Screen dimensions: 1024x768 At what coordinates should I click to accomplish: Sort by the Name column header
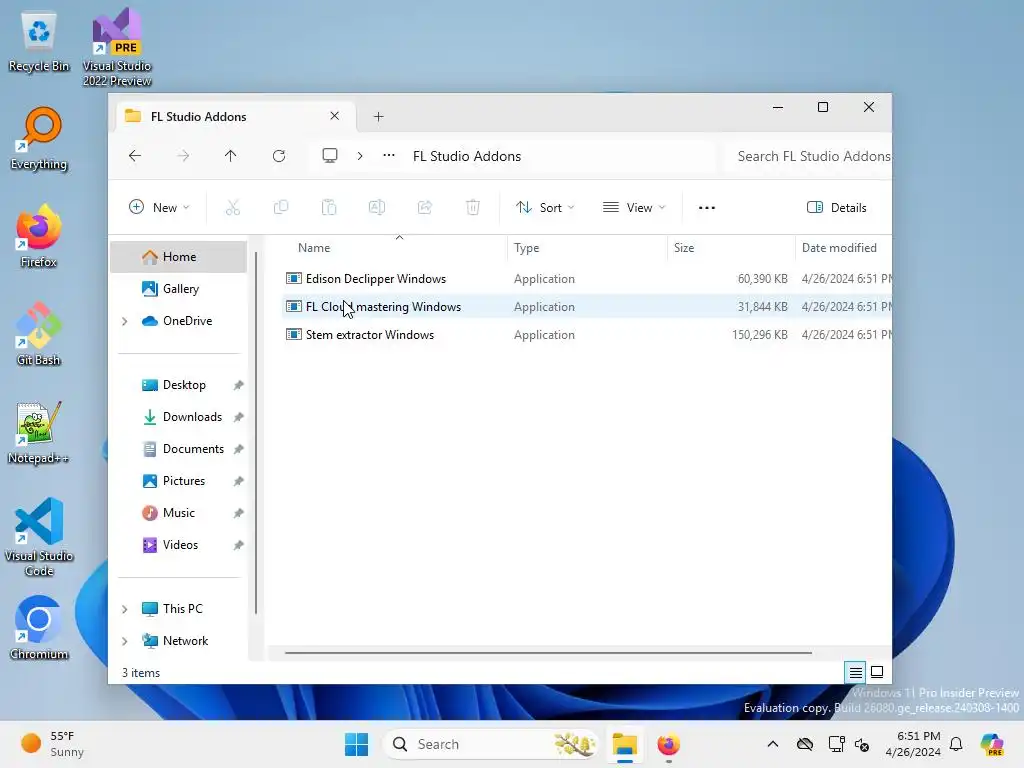pyautogui.click(x=395, y=248)
